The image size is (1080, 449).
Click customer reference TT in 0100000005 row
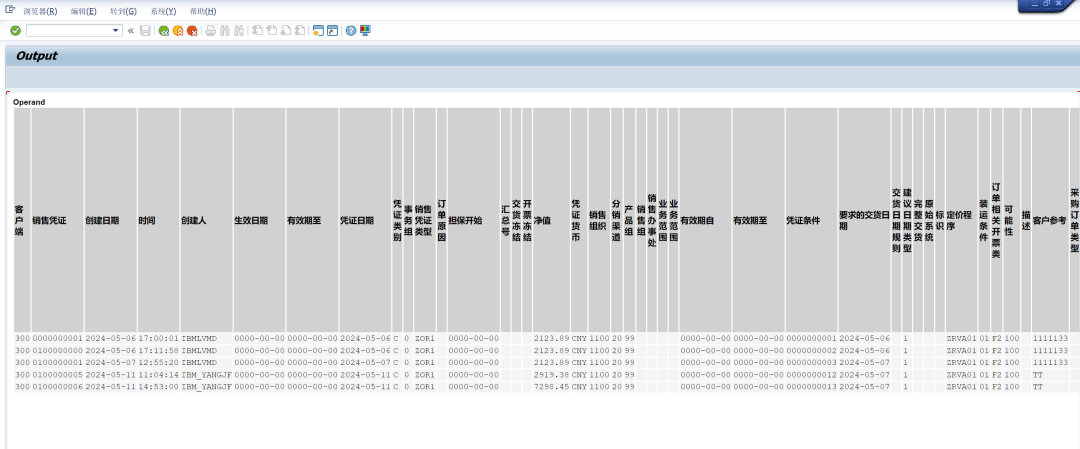(1050, 375)
